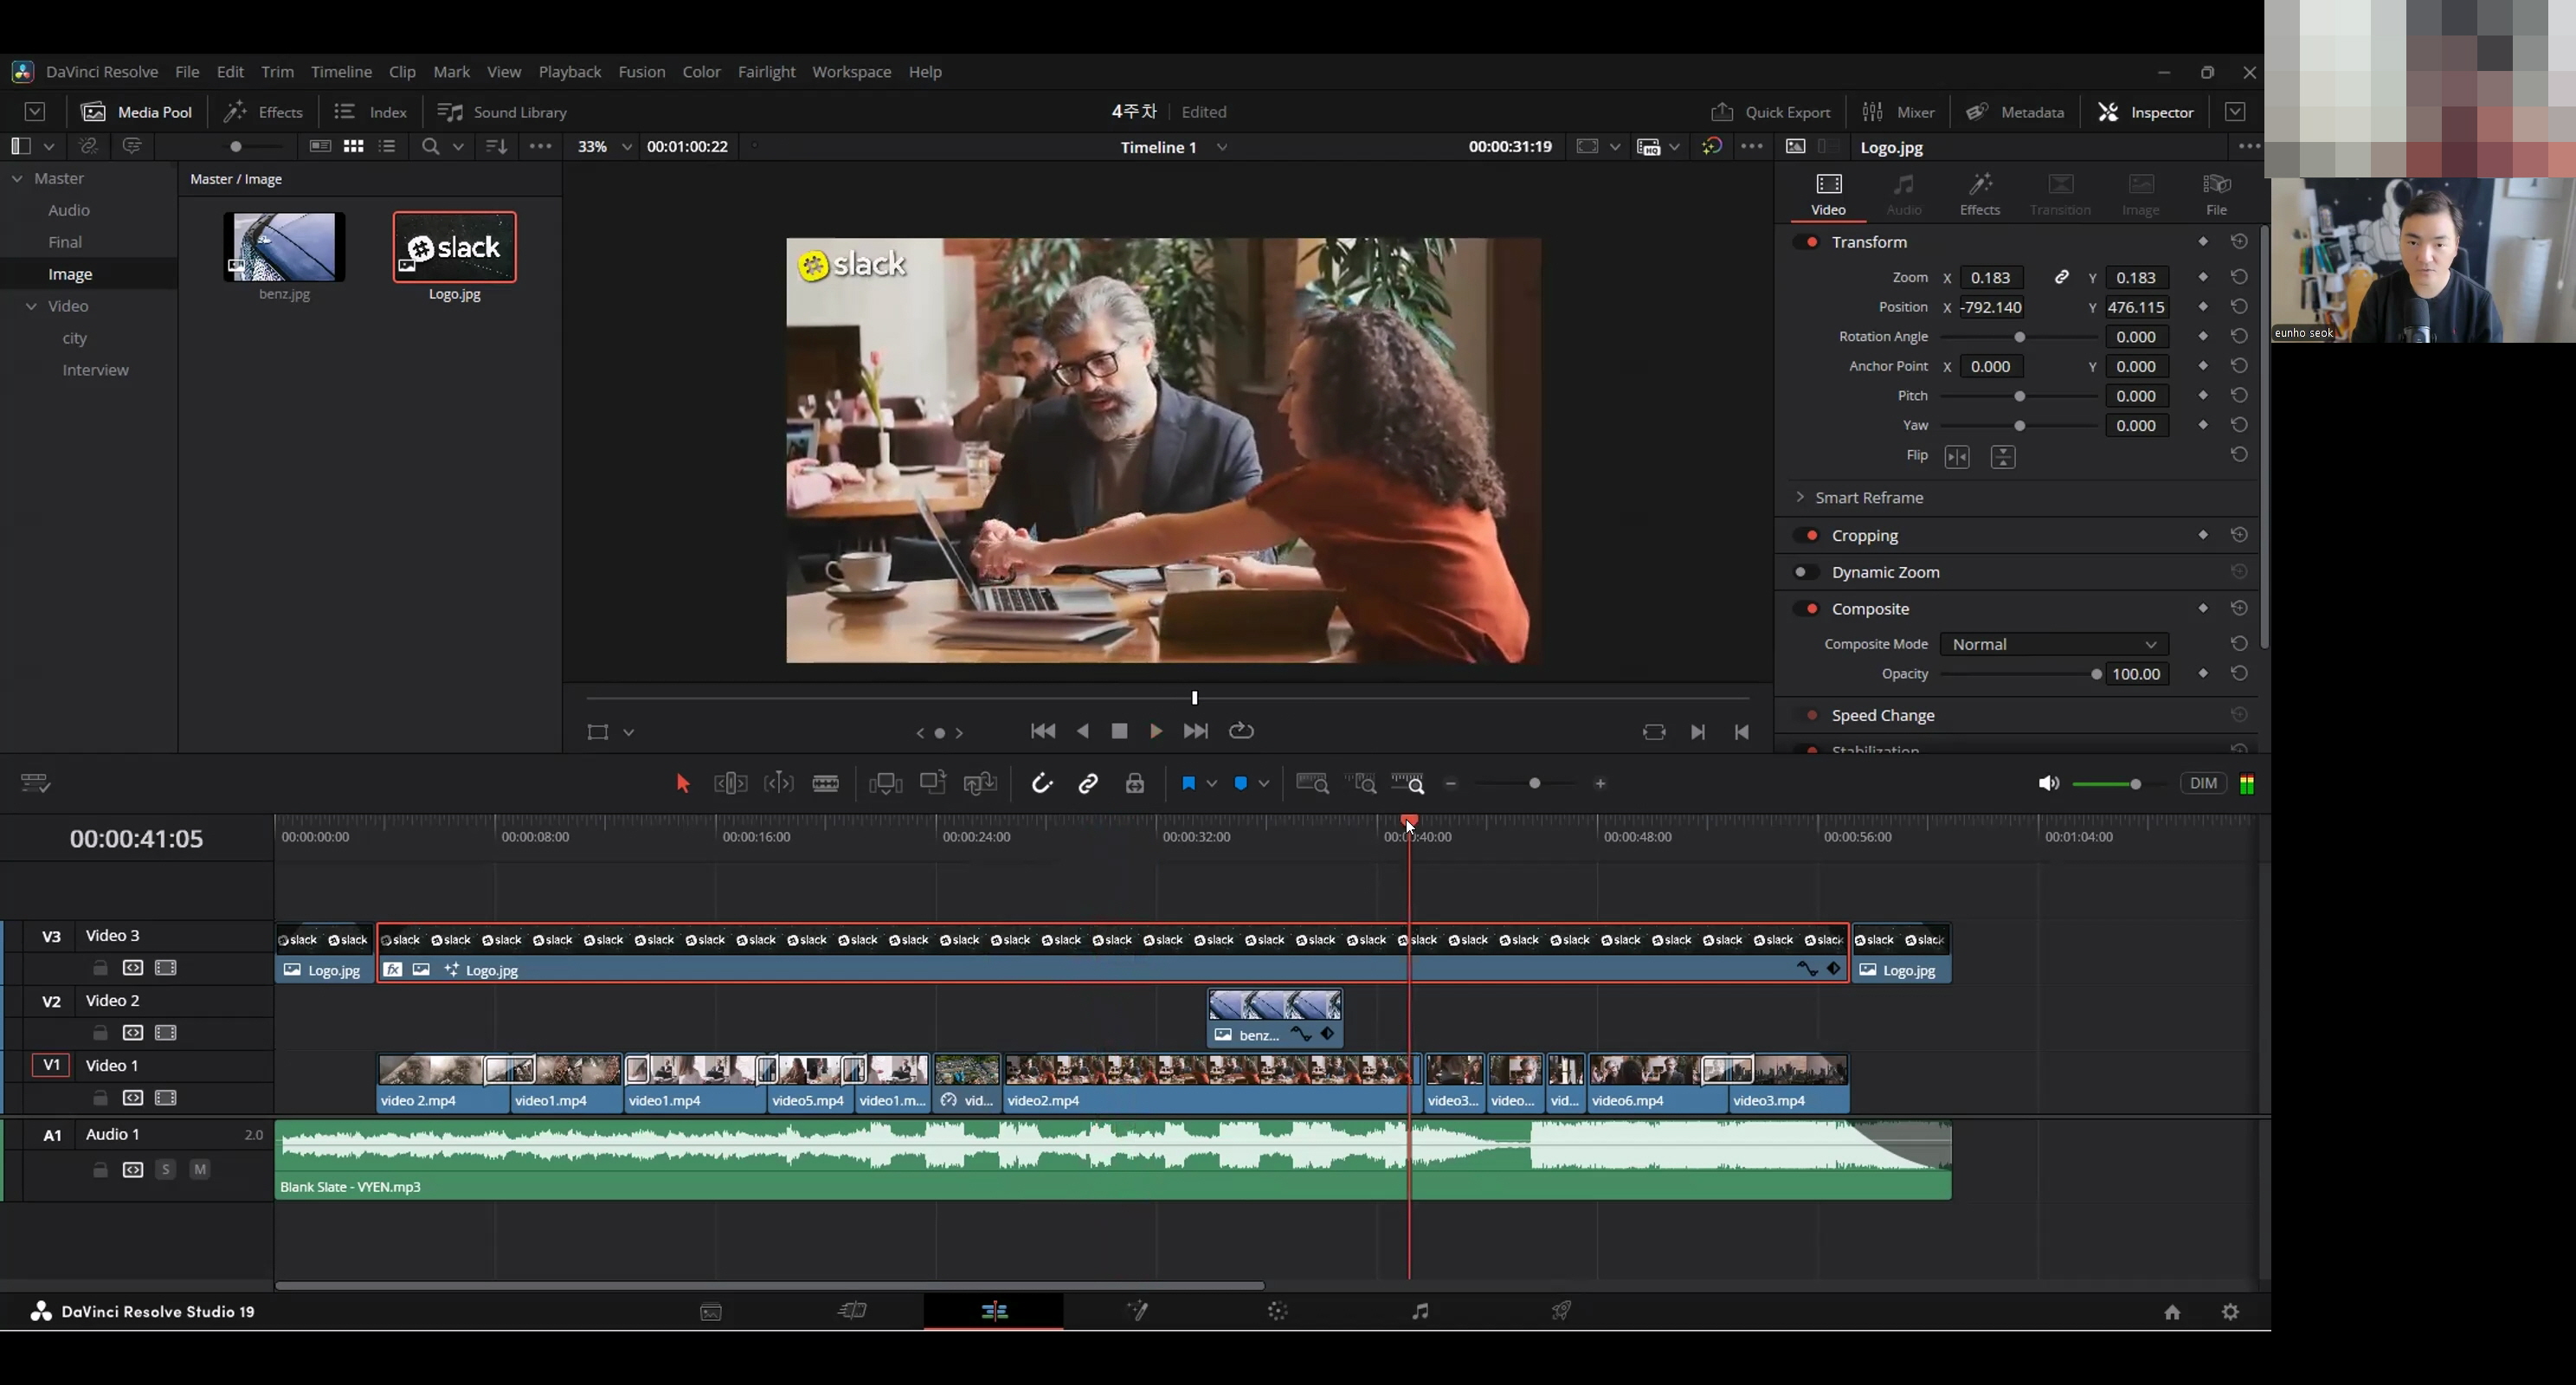Viewport: 2576px width, 1385px height.
Task: Switch to Inspector File tab
Action: tap(2216, 194)
